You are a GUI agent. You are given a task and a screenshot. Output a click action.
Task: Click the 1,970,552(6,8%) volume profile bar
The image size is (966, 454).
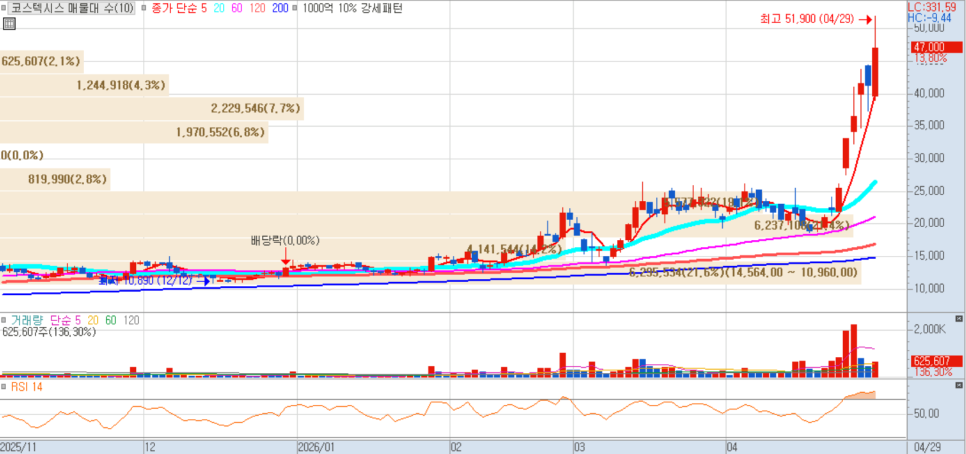pyautogui.click(x=134, y=132)
